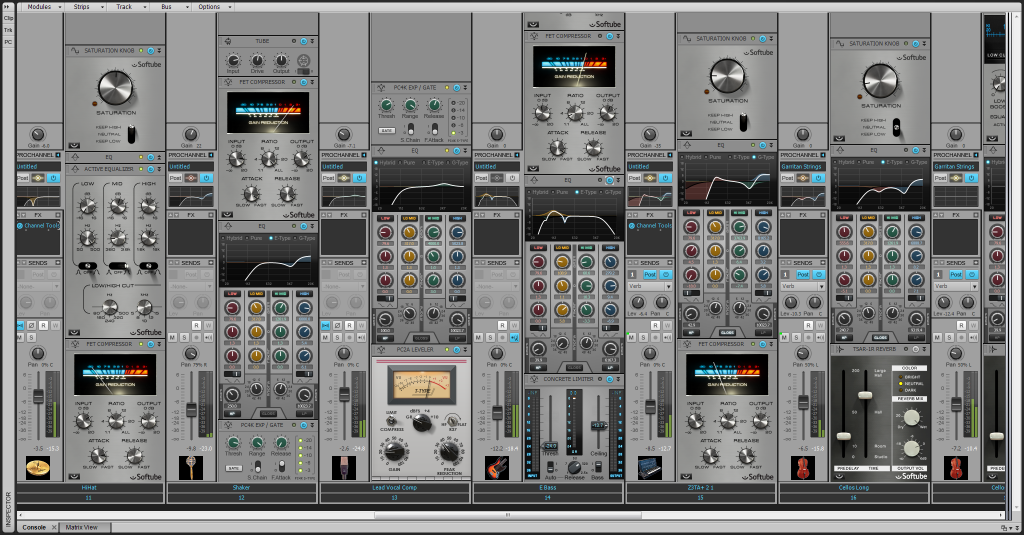Click Post button on HiHat ProChannel
The width and height of the screenshot is (1024, 535).
point(23,178)
